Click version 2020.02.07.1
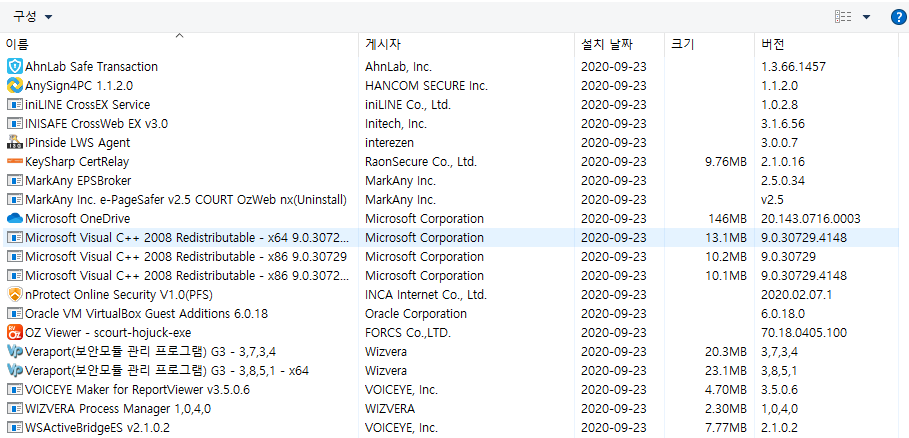Image resolution: width=909 pixels, height=438 pixels. coord(797,295)
